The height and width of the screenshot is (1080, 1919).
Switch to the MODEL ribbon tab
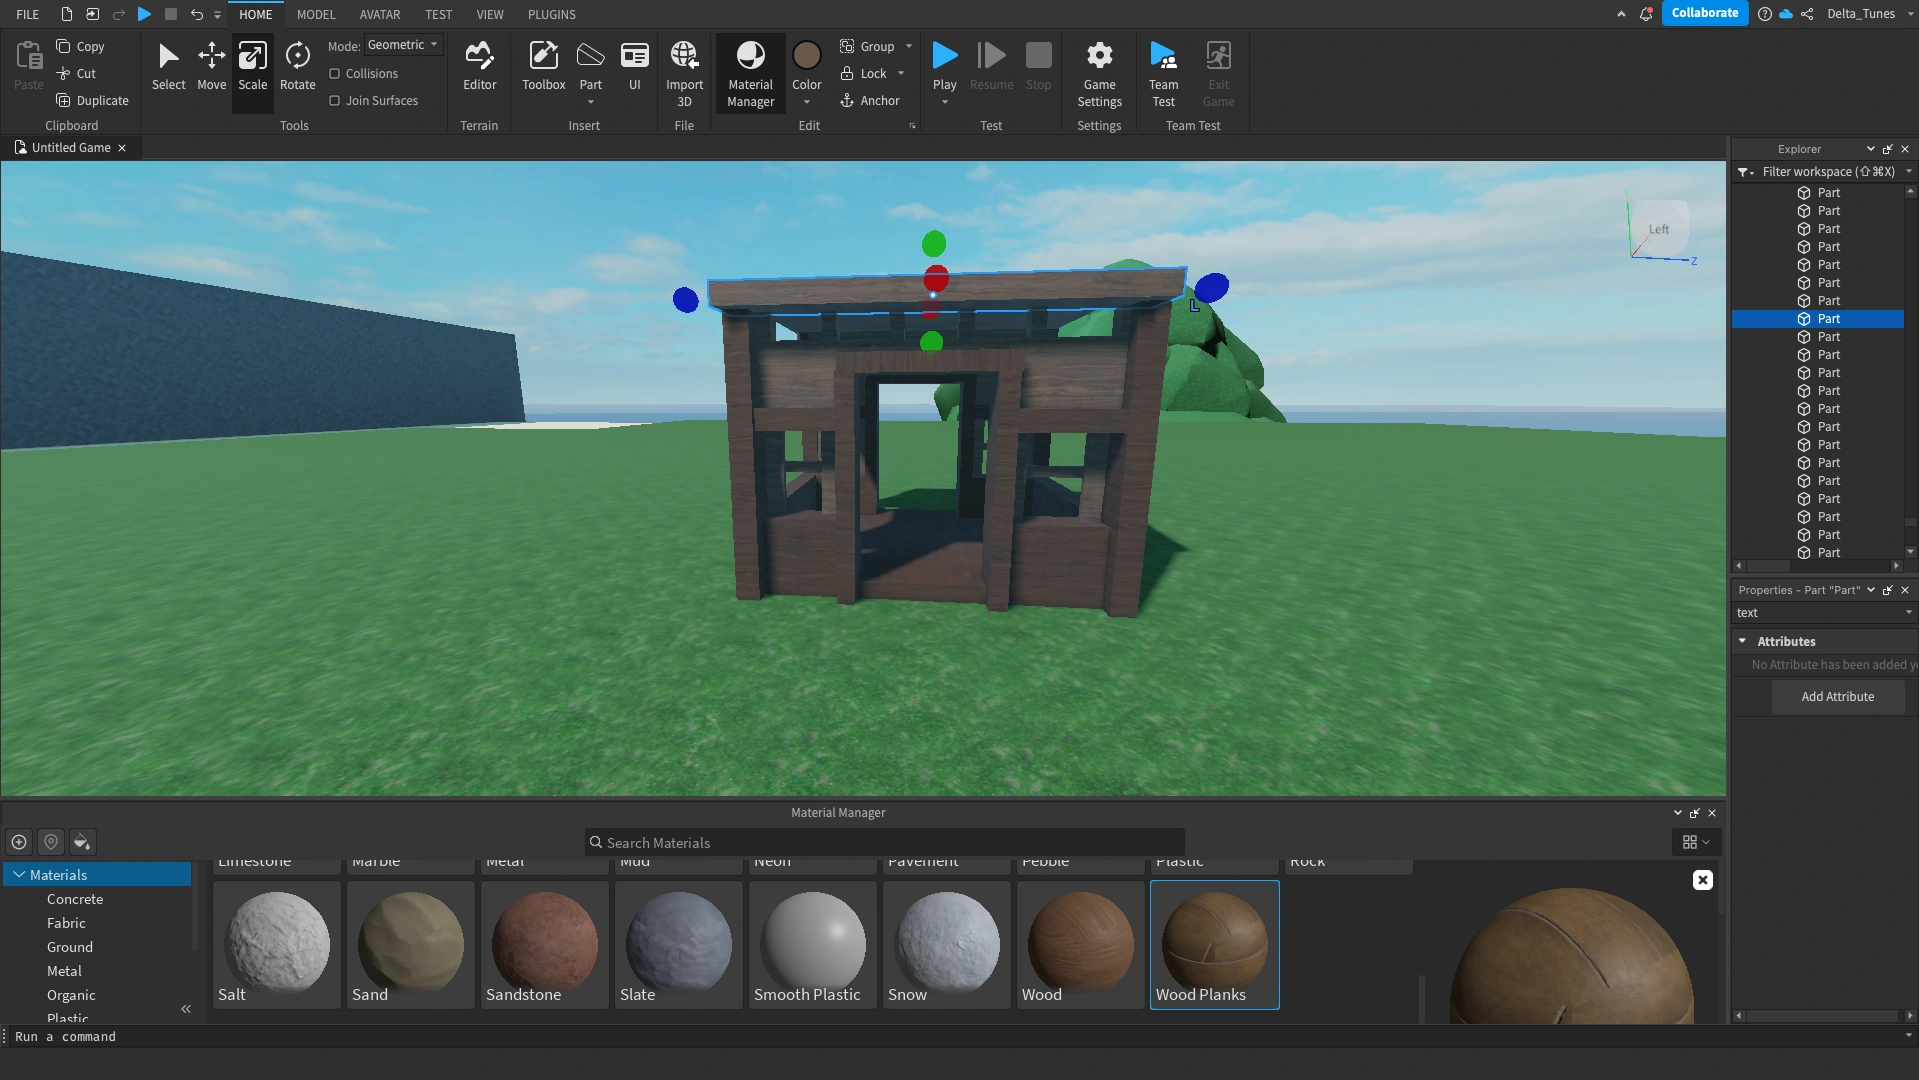(316, 14)
